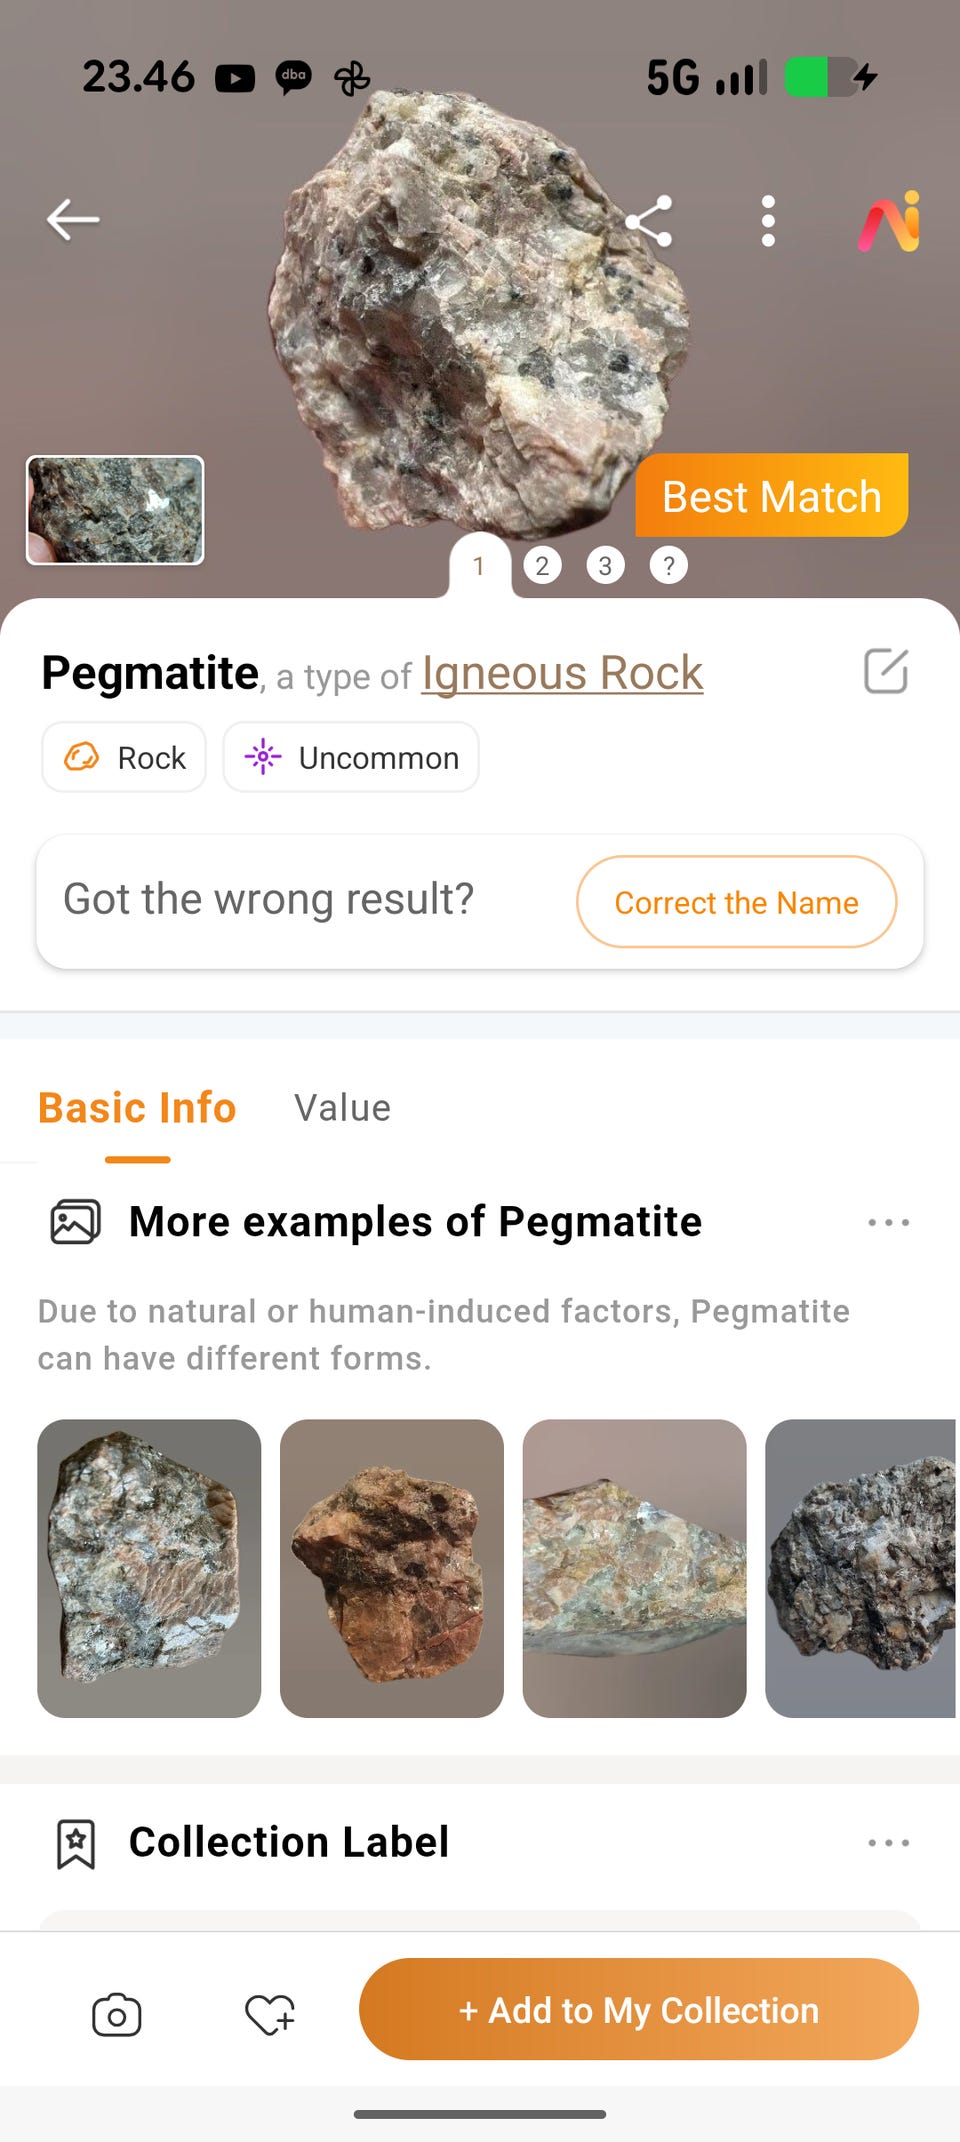This screenshot has width=960, height=2142.
Task: Select the Basic Info tab
Action: [x=137, y=1108]
